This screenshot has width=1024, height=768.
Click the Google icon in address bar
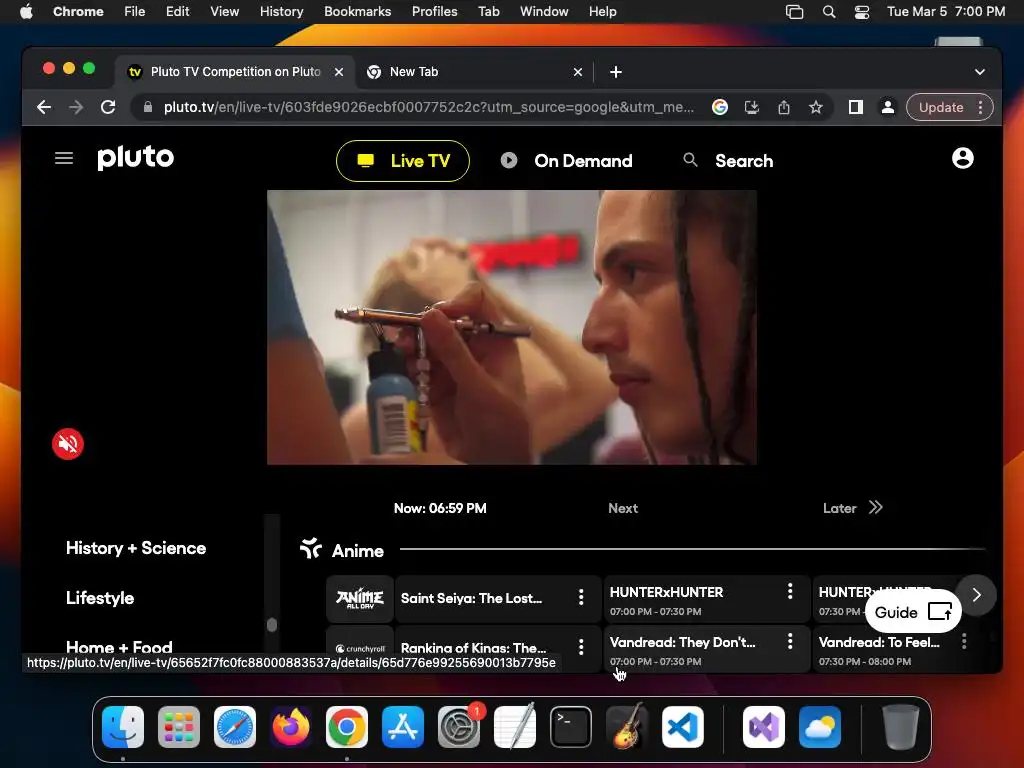[x=720, y=107]
